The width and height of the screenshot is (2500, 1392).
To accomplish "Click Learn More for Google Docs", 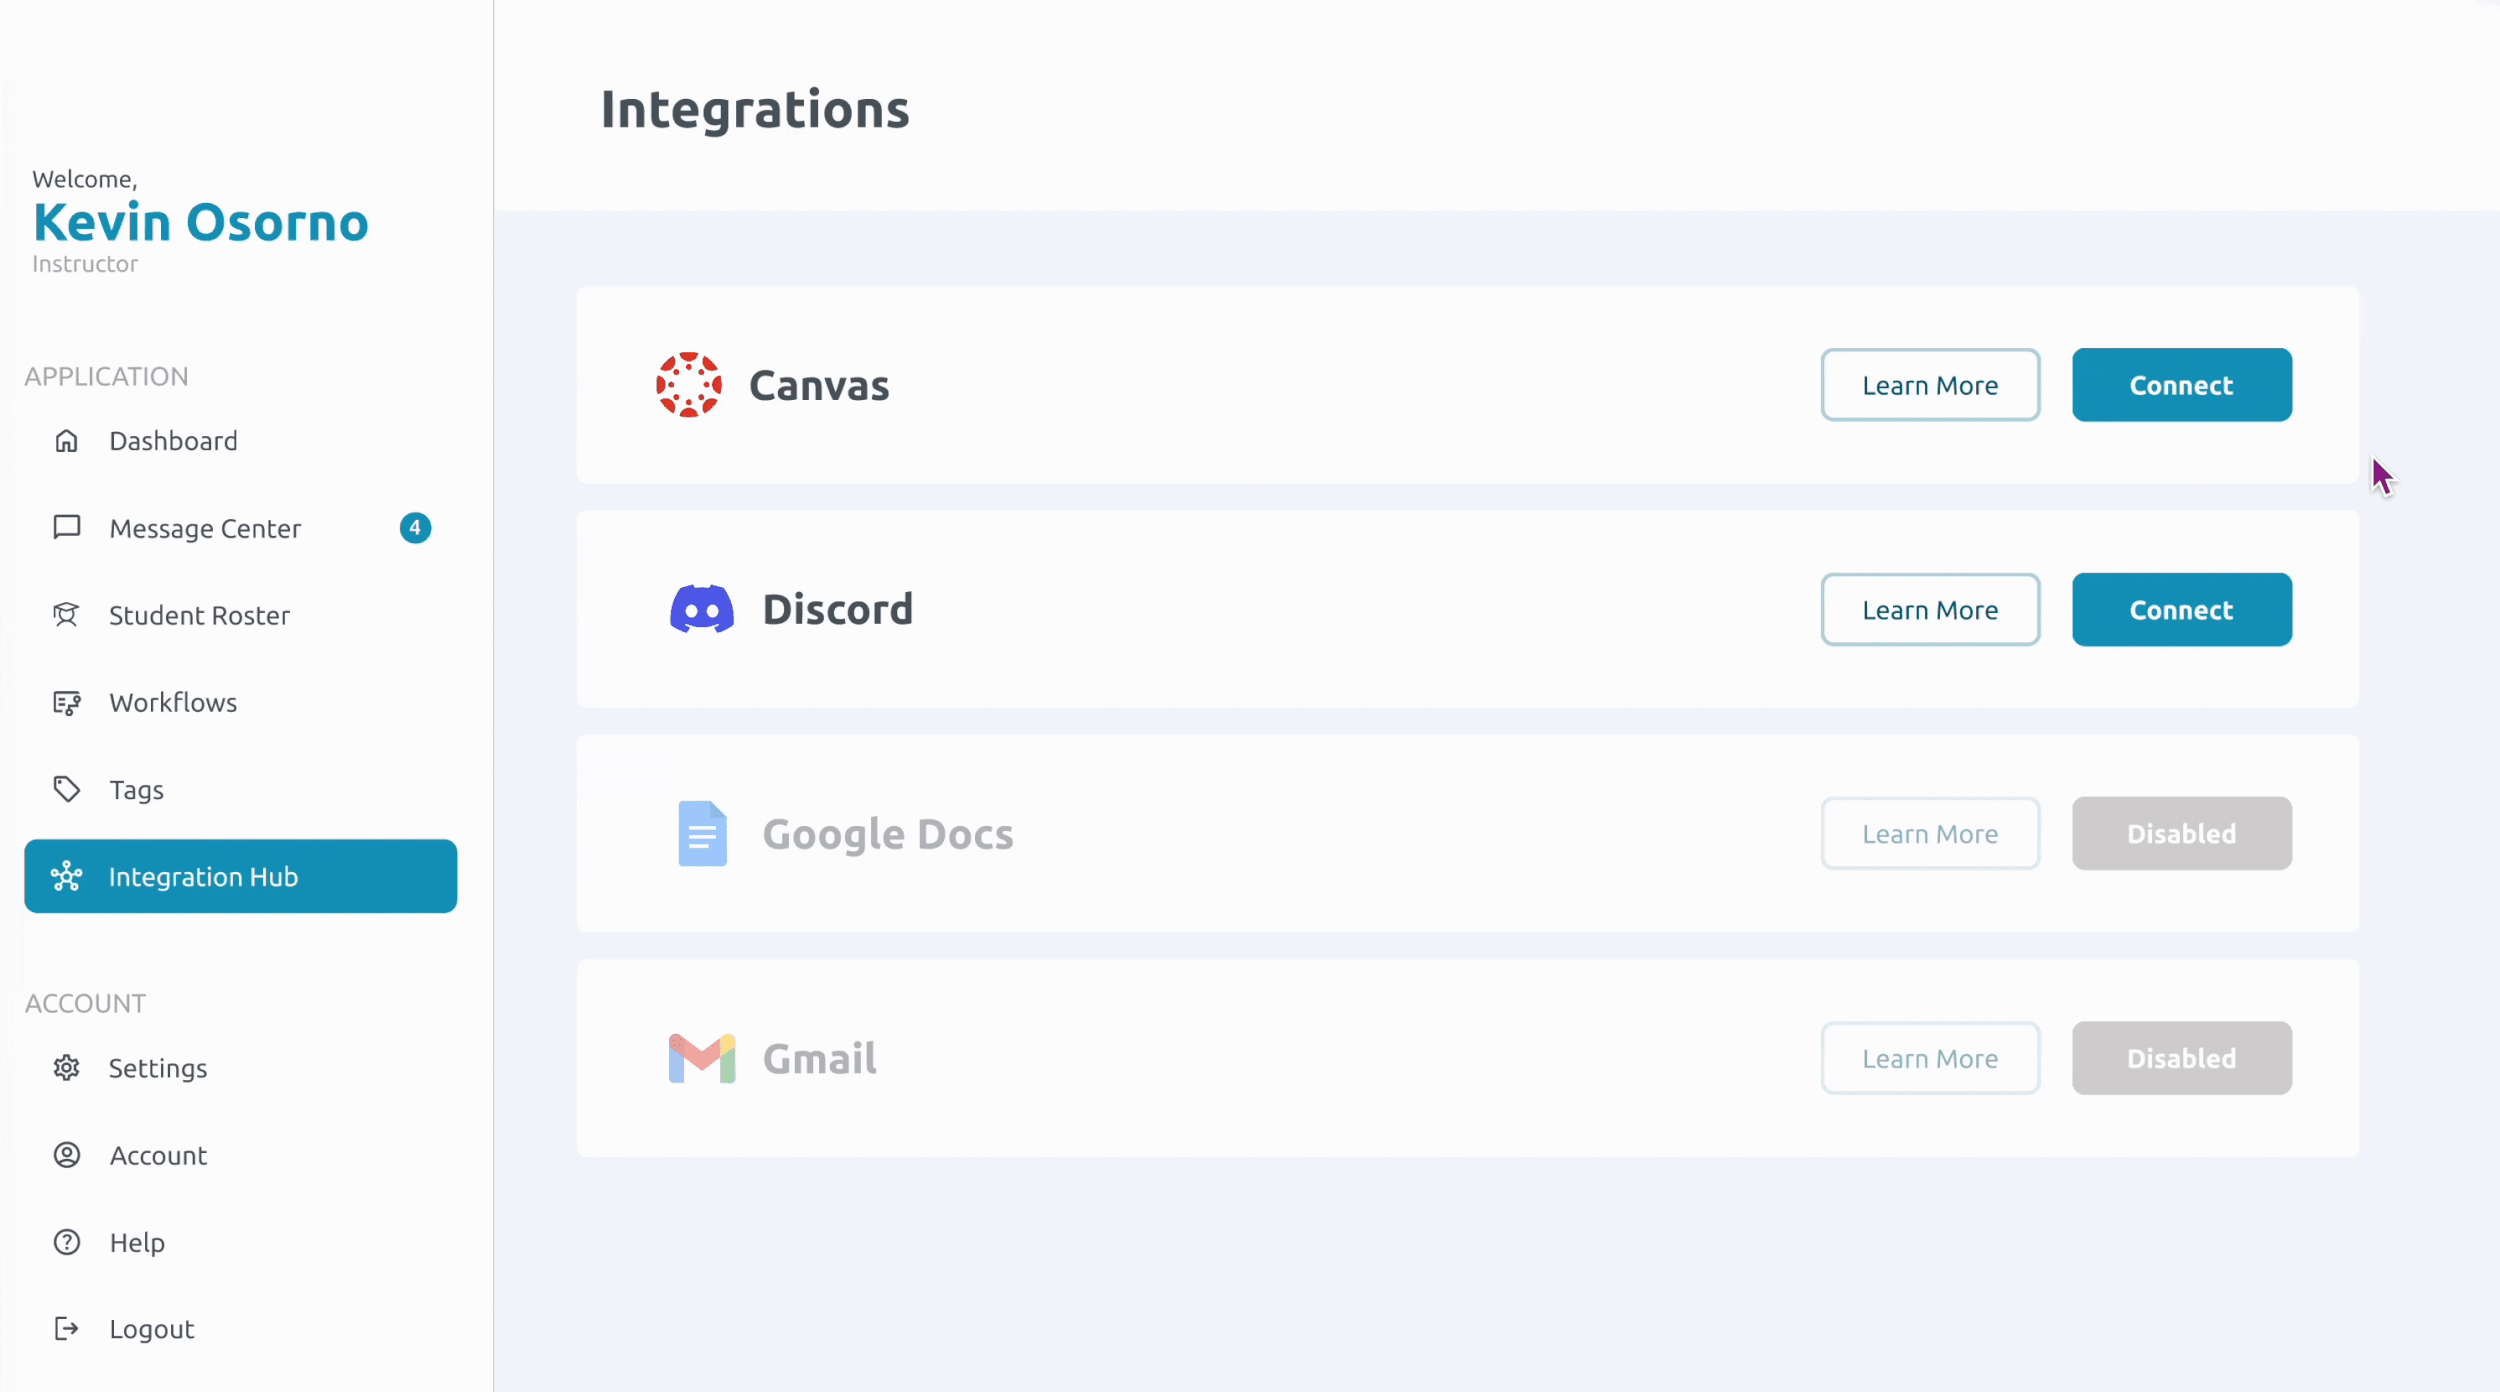I will pyautogui.click(x=1929, y=833).
